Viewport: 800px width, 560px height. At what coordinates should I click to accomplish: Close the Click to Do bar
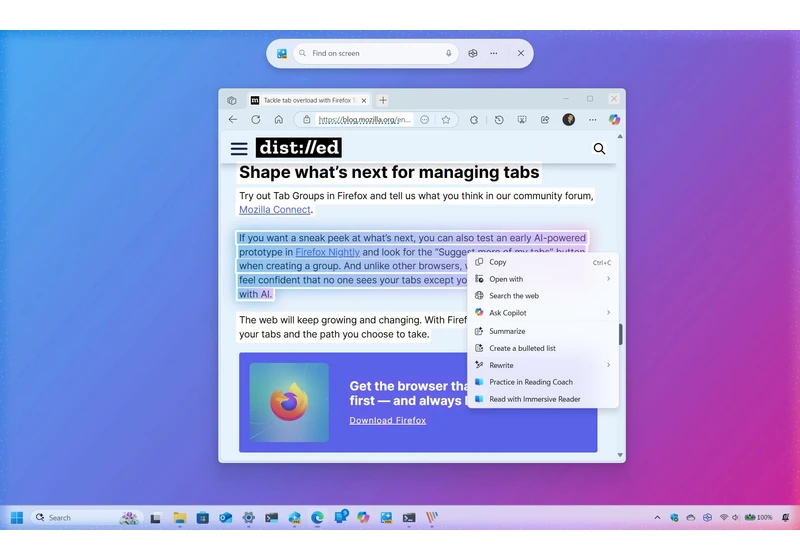tap(521, 53)
